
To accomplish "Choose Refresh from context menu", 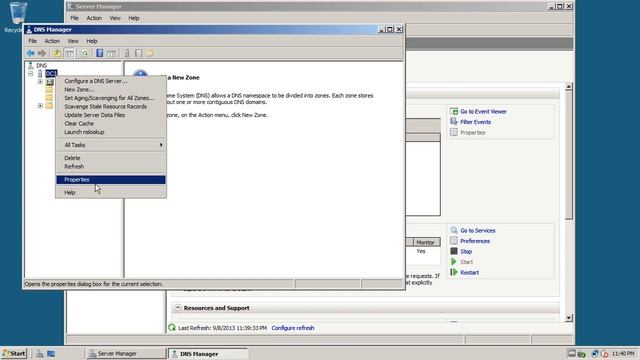I will click(111, 167).
